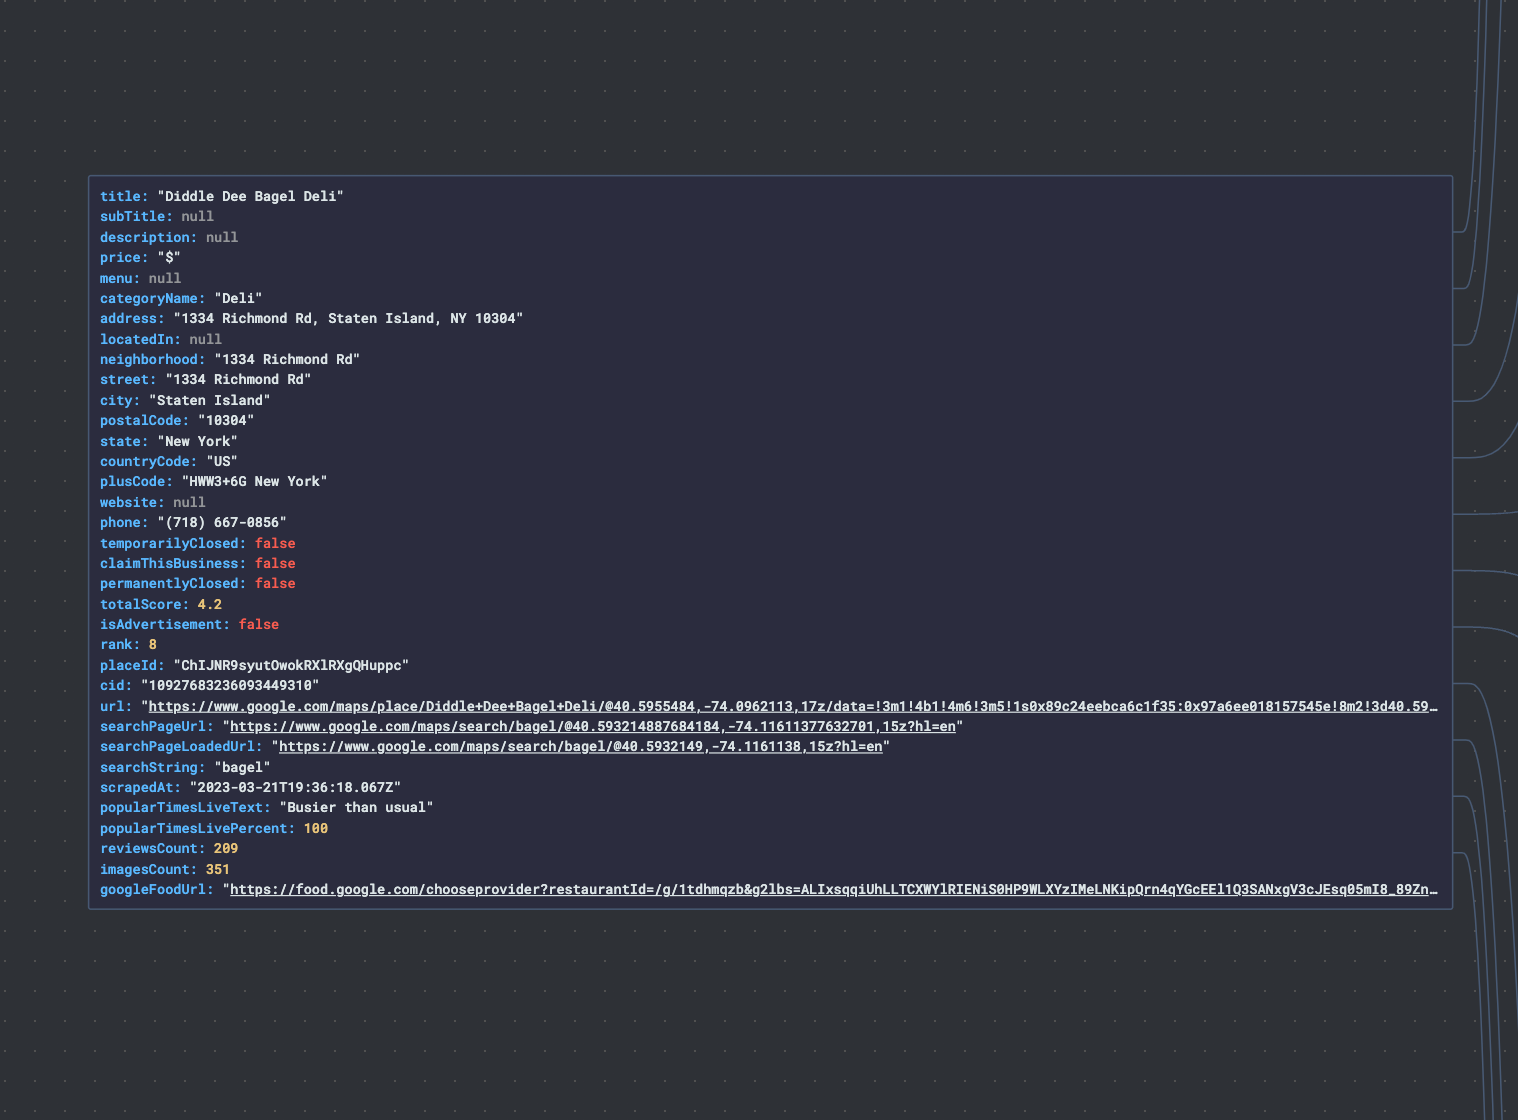1518x1120 pixels.
Task: Click the isAdvertisement false value
Action: [258, 624]
